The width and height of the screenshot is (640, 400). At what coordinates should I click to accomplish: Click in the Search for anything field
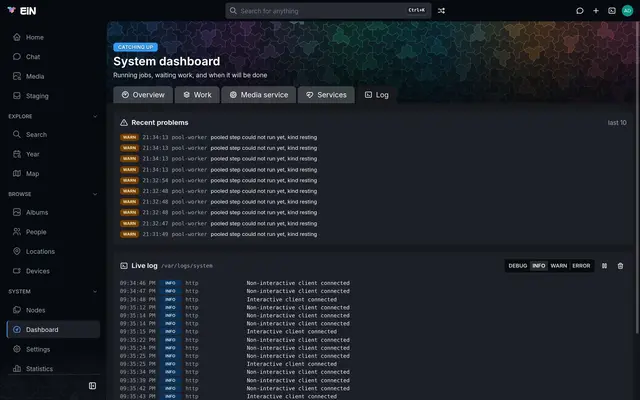tap(328, 11)
